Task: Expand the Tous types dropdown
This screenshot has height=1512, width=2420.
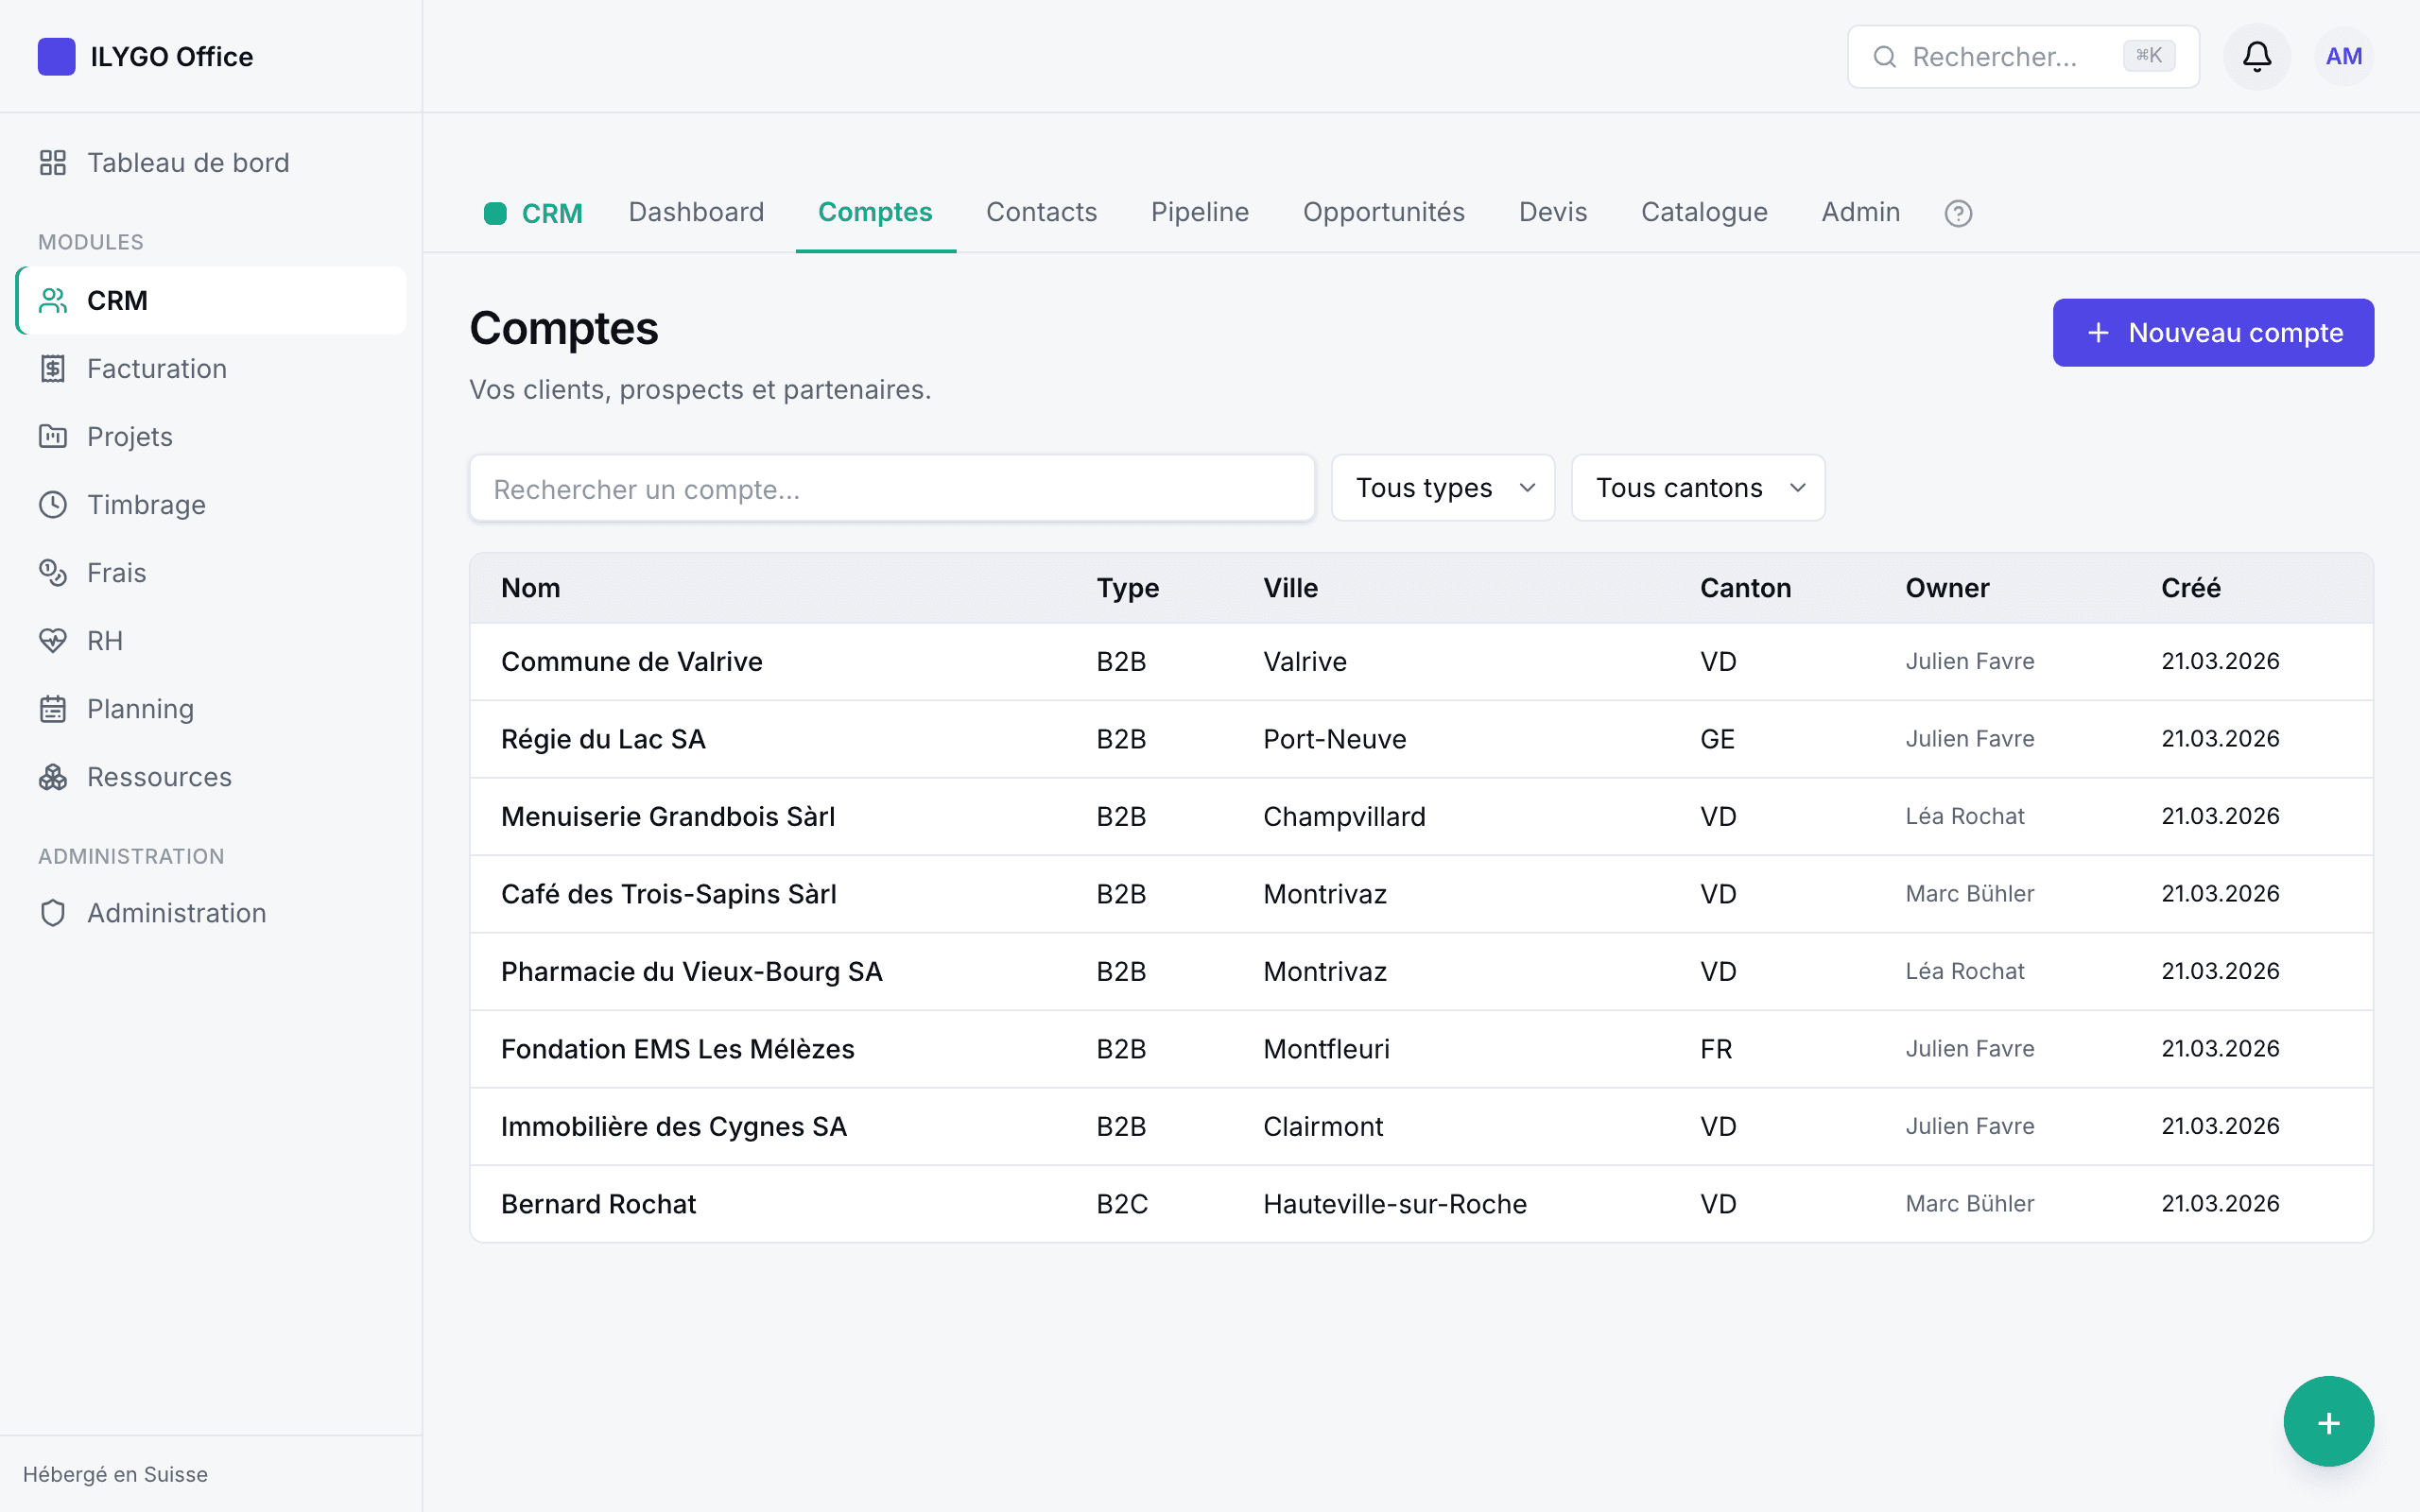Action: point(1442,488)
